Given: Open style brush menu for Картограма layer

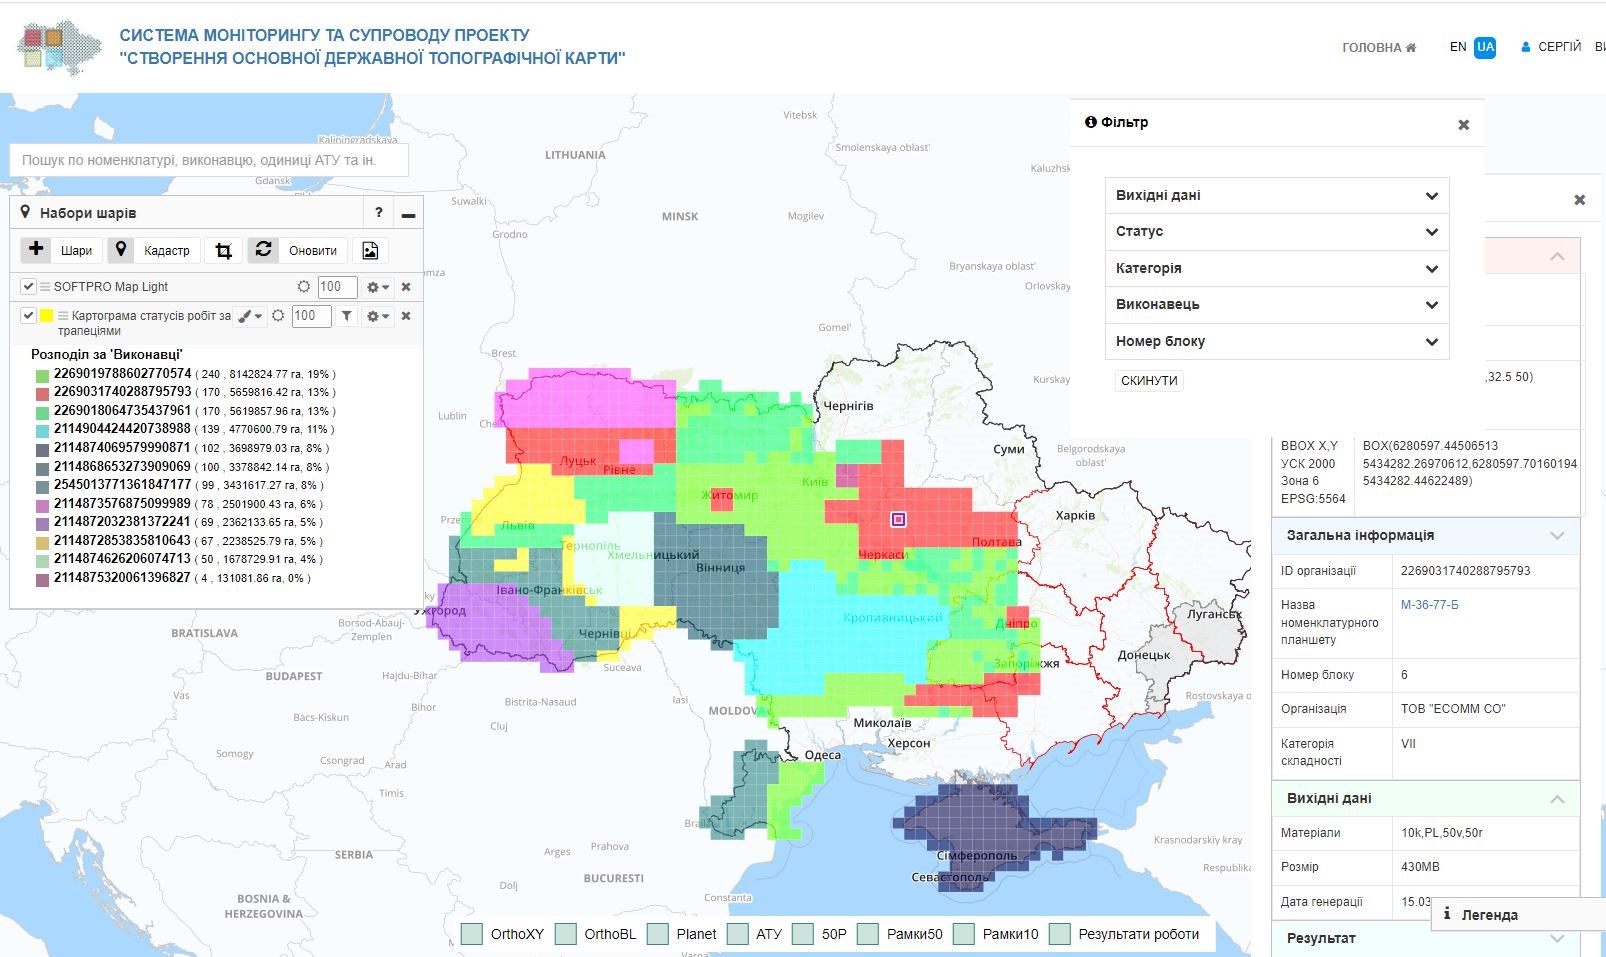Looking at the screenshot, I should (249, 316).
